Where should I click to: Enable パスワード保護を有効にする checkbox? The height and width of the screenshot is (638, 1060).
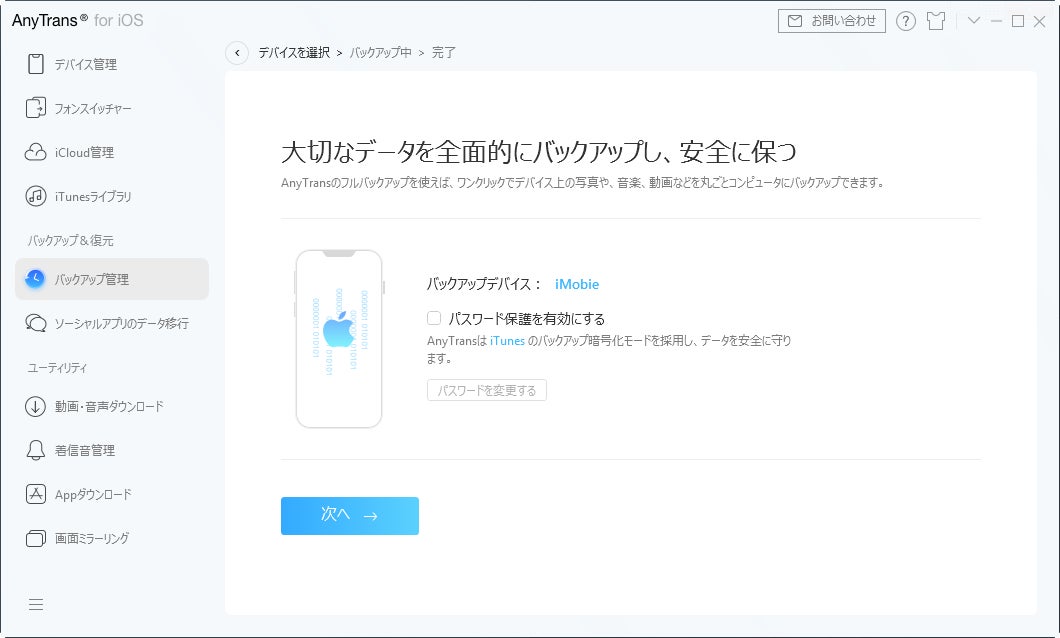click(x=434, y=318)
